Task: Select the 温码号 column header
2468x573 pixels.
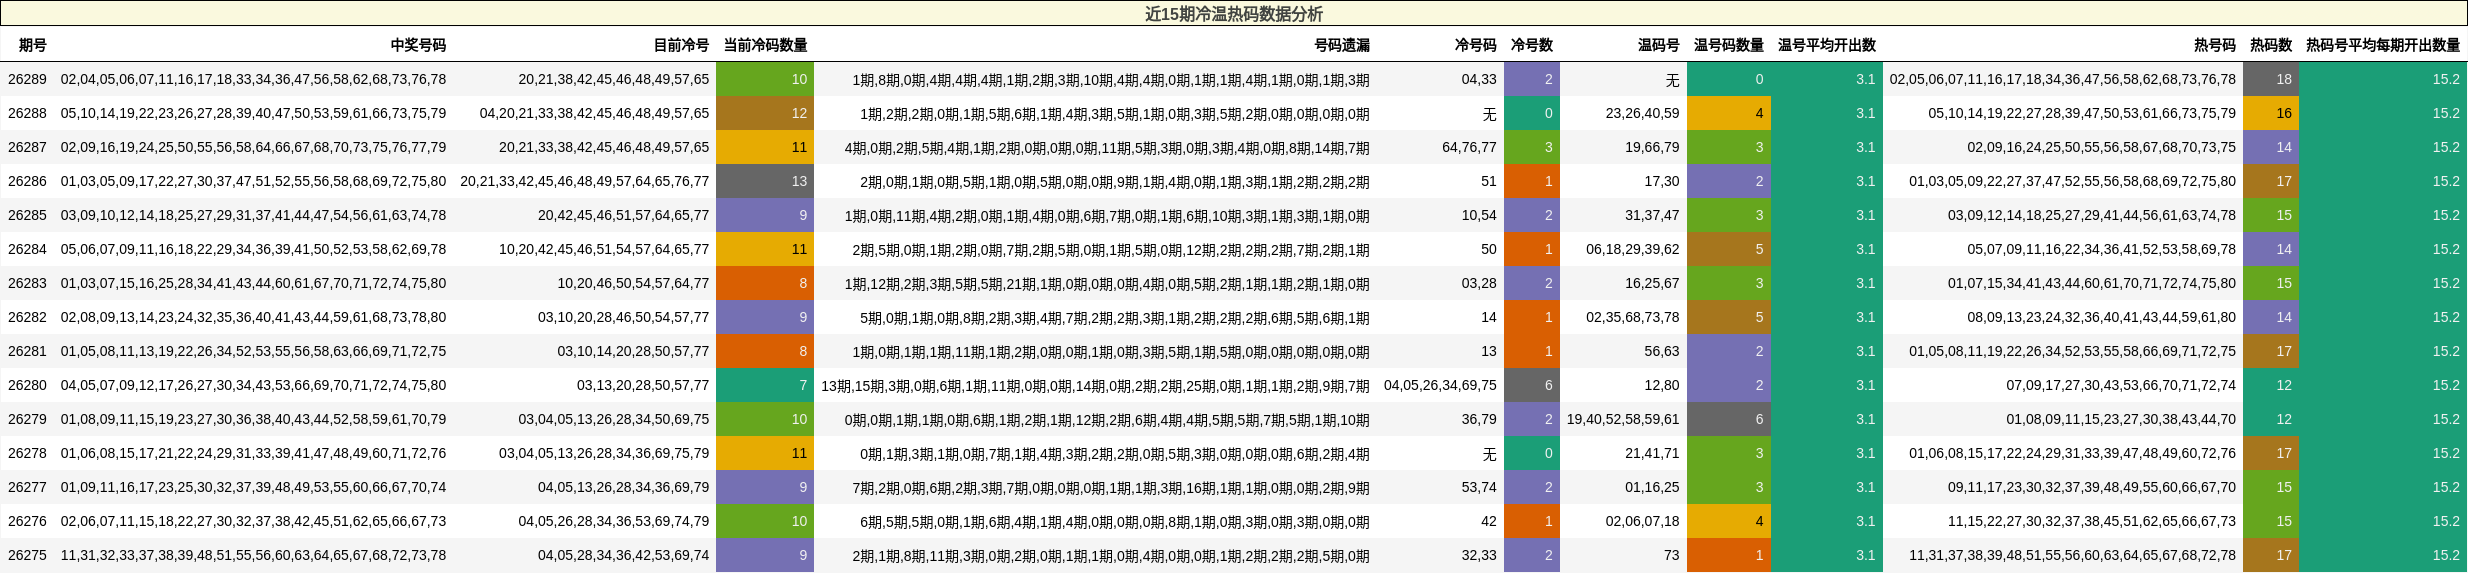Action: pos(1658,45)
